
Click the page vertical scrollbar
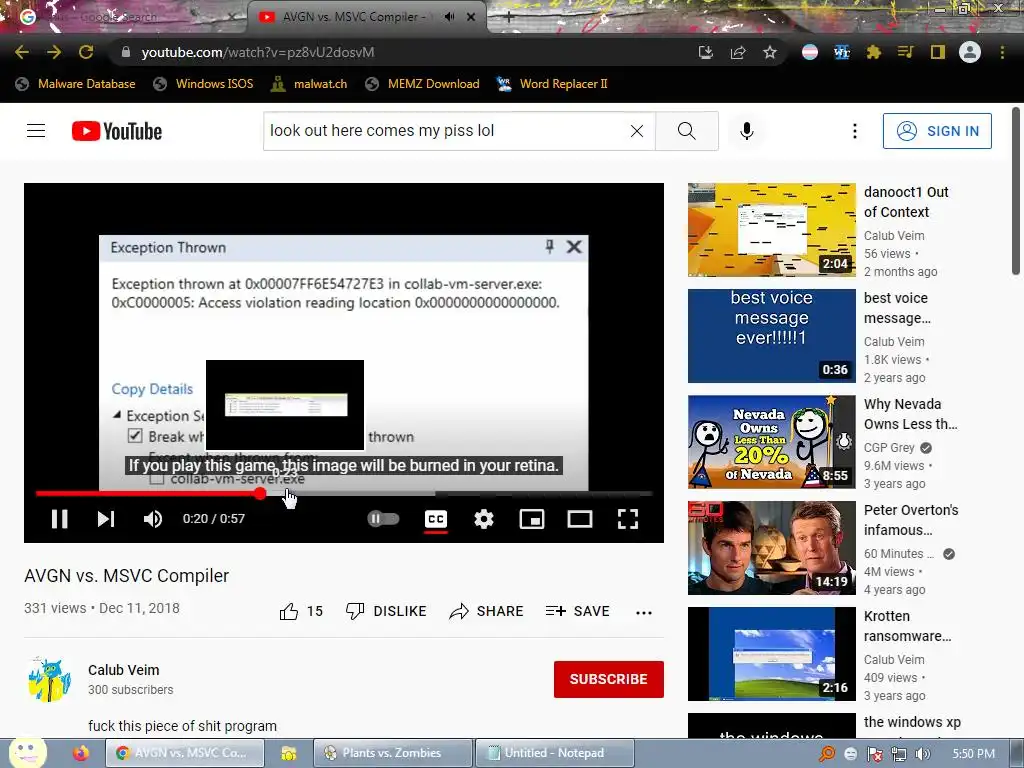click(1017, 191)
